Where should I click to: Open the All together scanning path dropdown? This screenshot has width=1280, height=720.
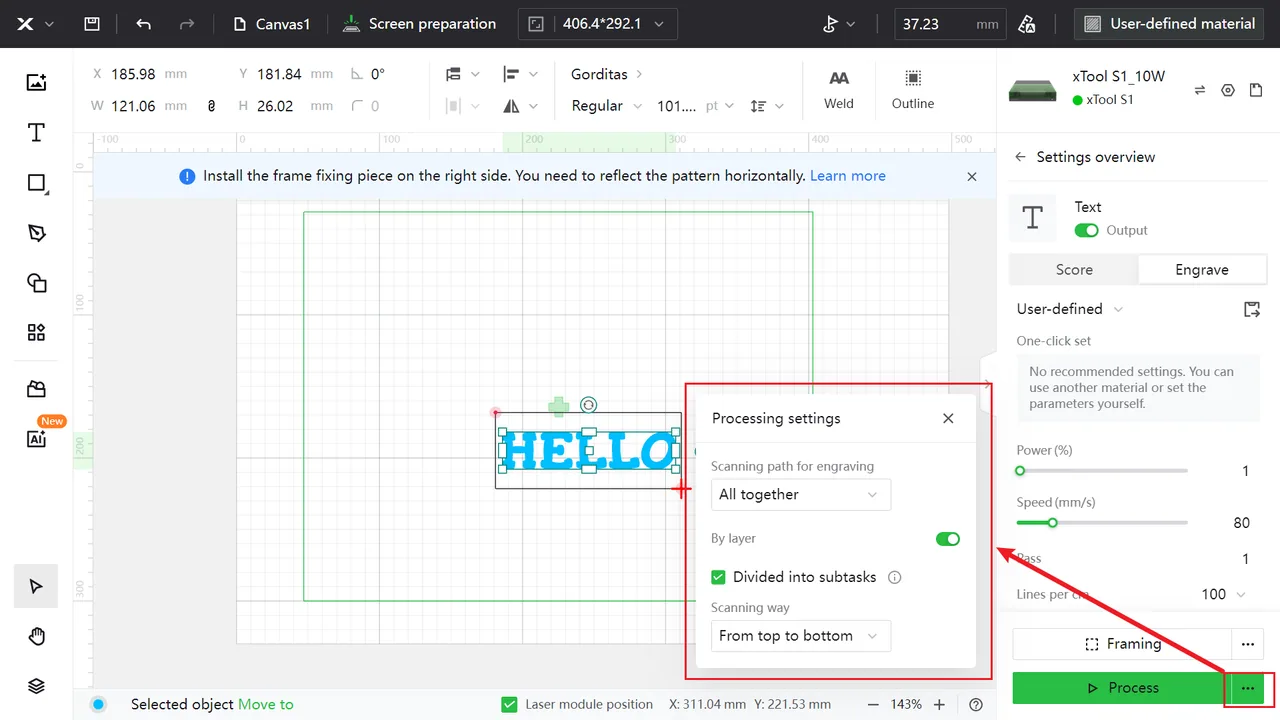pos(801,495)
